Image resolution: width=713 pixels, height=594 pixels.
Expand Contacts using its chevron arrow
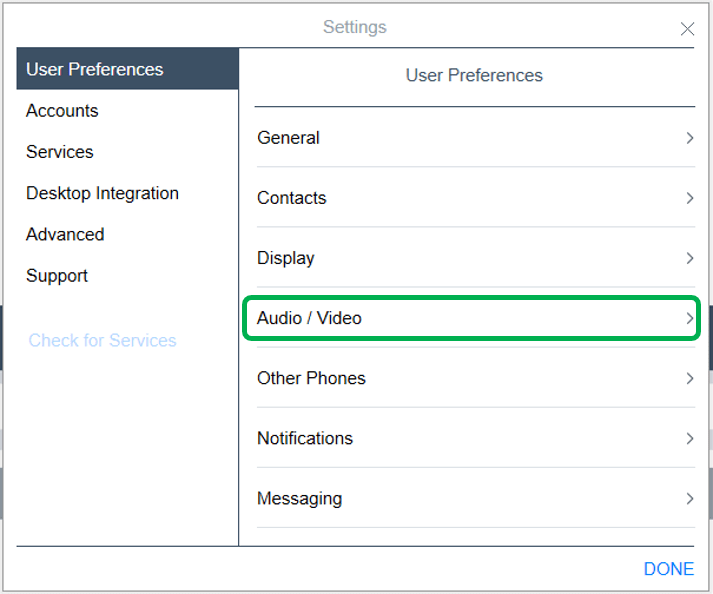tap(689, 198)
